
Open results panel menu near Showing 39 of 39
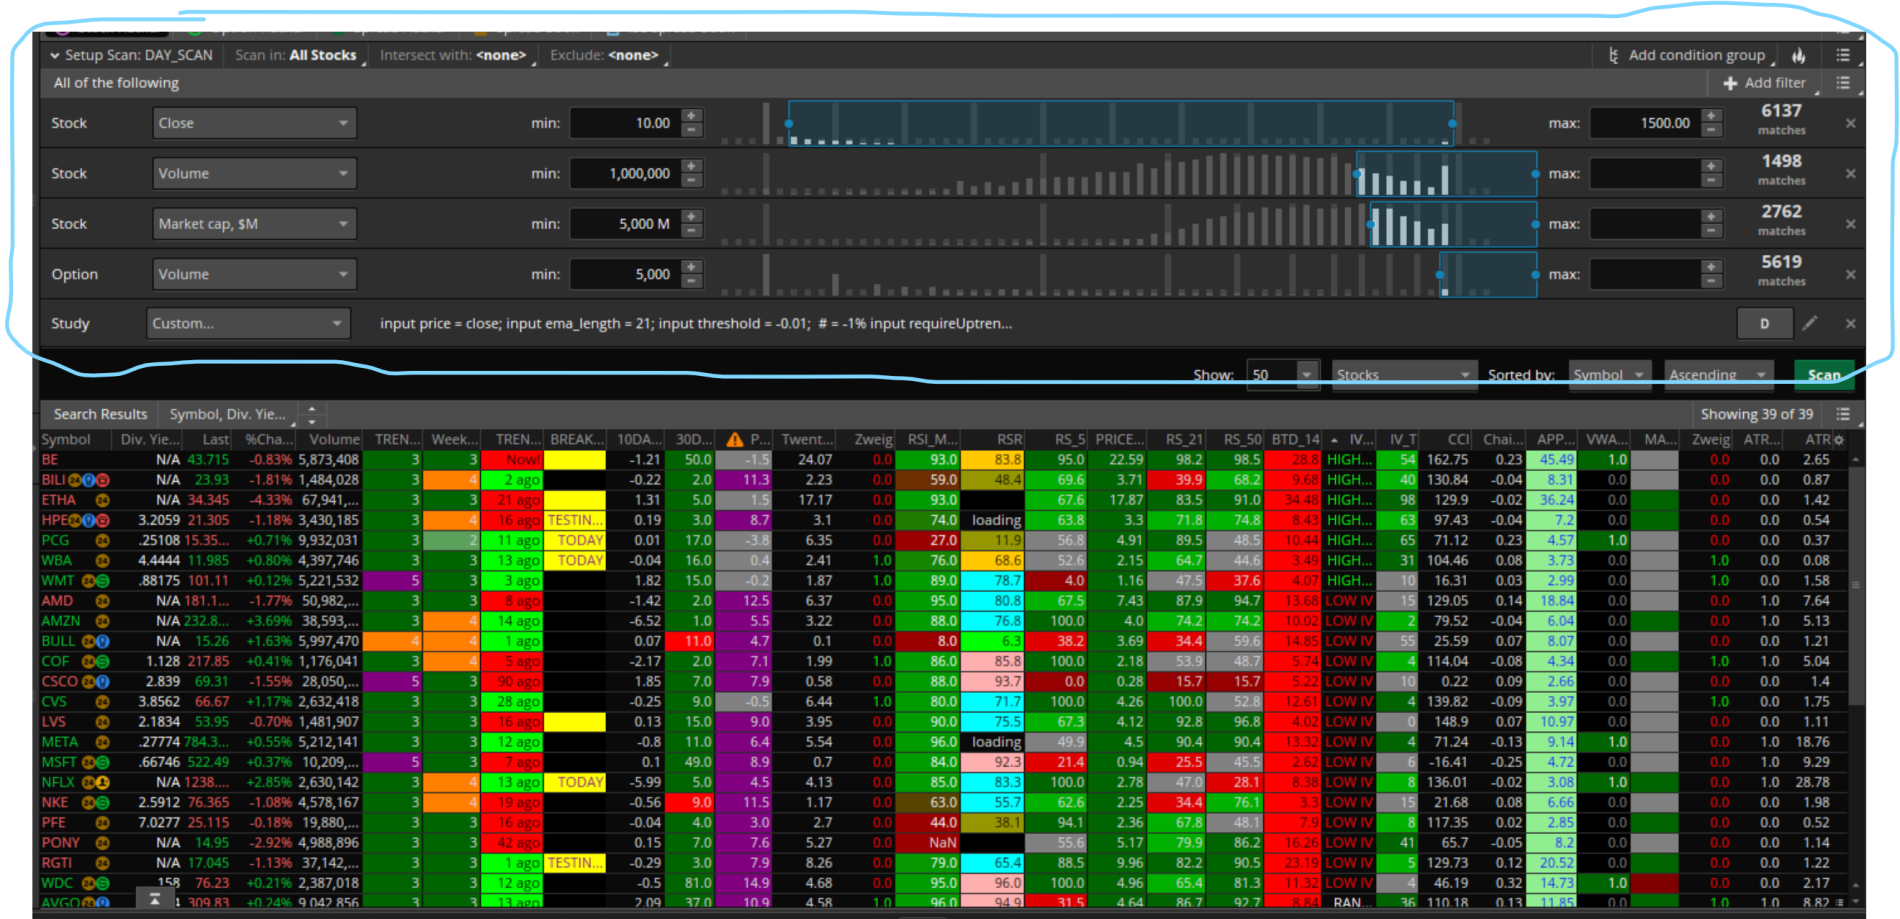1843,414
